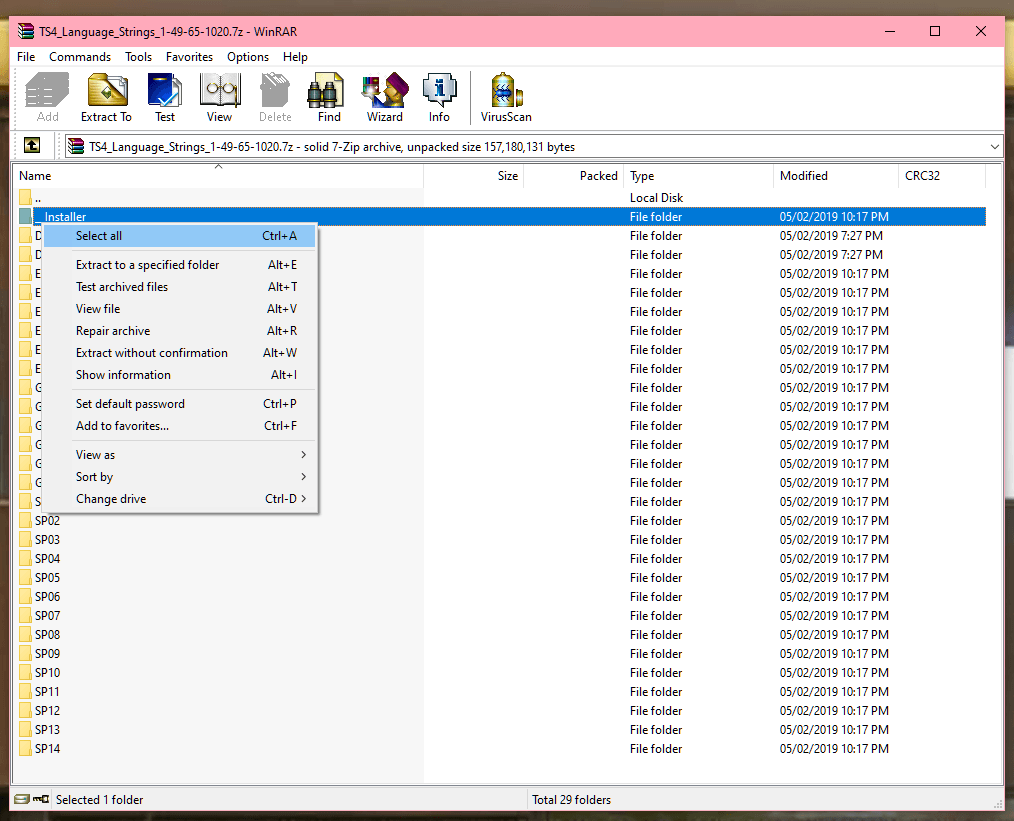Viewport: 1014px width, 821px height.
Task: Select the SP04 folder name
Action: click(x=47, y=559)
